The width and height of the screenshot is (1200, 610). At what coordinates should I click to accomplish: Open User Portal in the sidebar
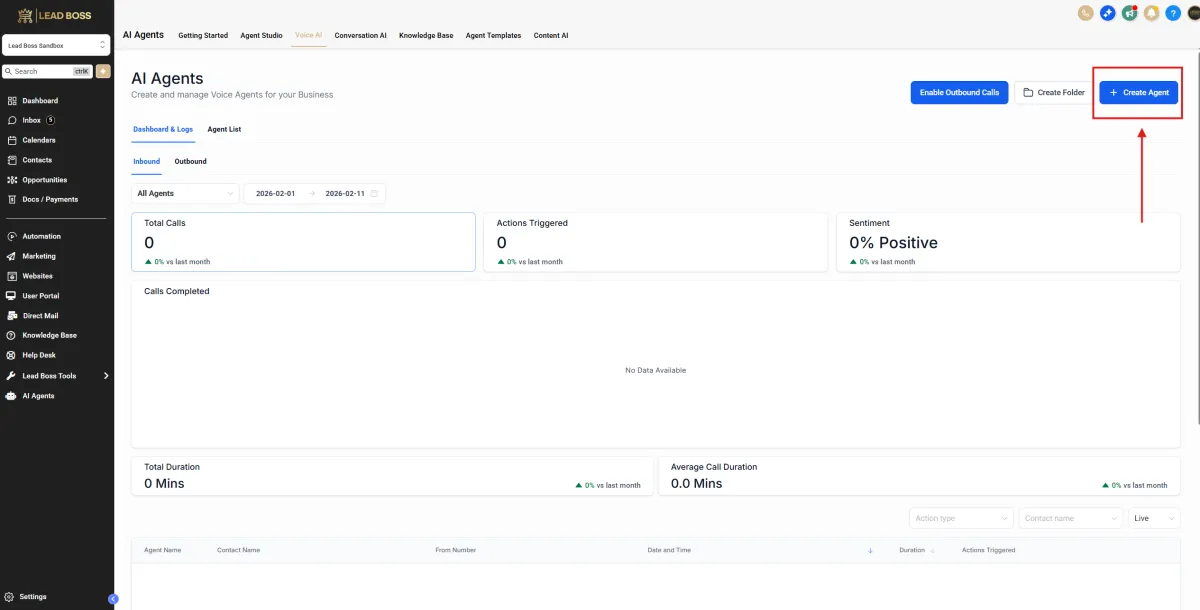(x=41, y=296)
